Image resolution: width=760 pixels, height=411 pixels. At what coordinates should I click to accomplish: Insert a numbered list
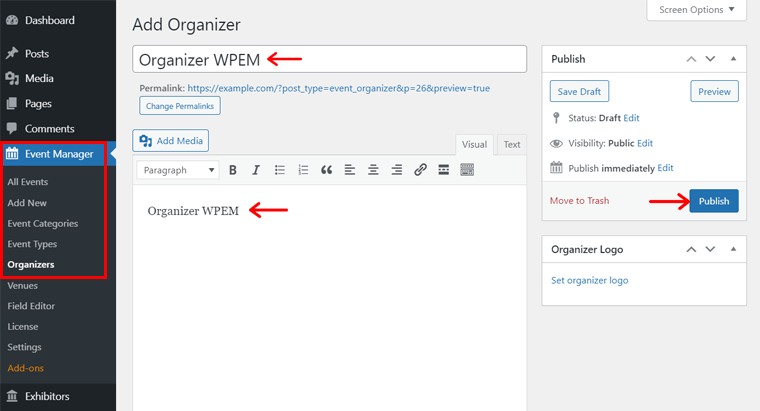pos(302,170)
